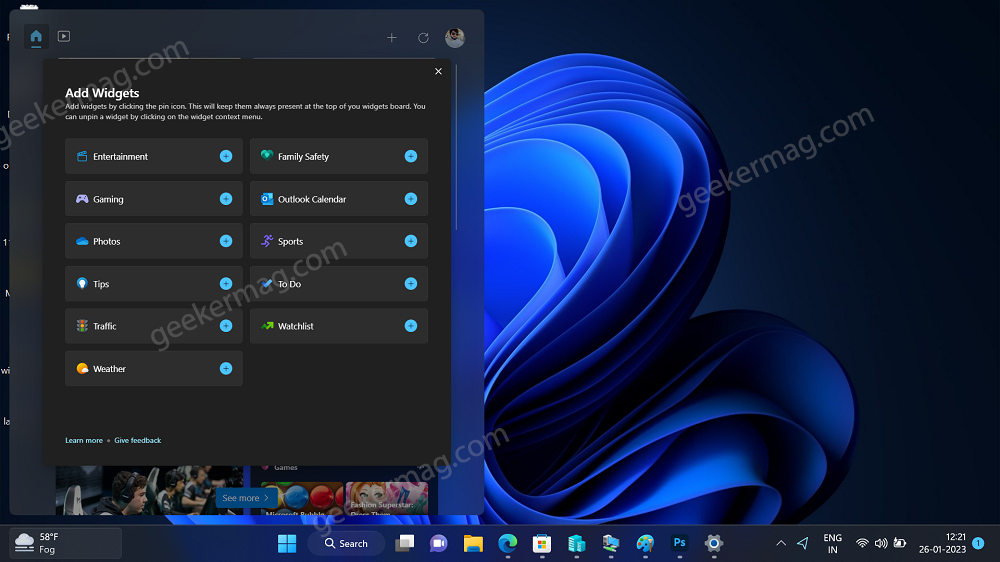This screenshot has width=1000, height=562.
Task: Click the battery status tray icon
Action: click(900, 544)
